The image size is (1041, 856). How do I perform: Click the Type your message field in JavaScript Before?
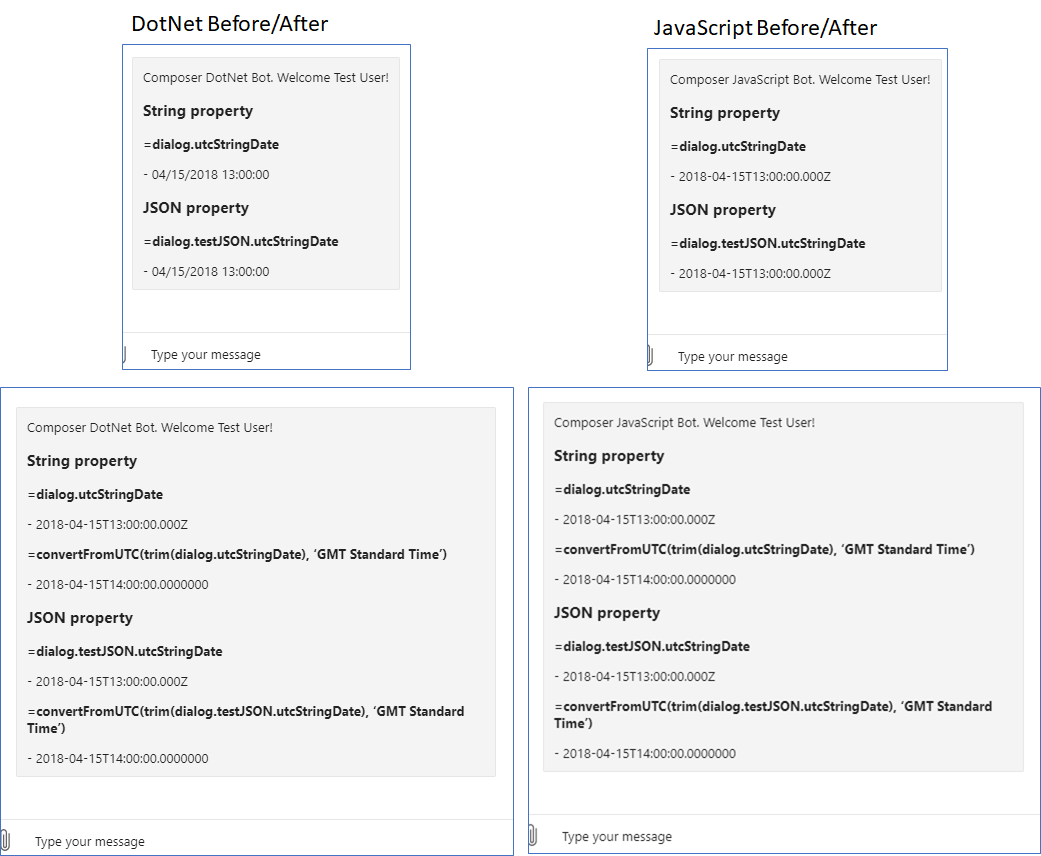(731, 356)
